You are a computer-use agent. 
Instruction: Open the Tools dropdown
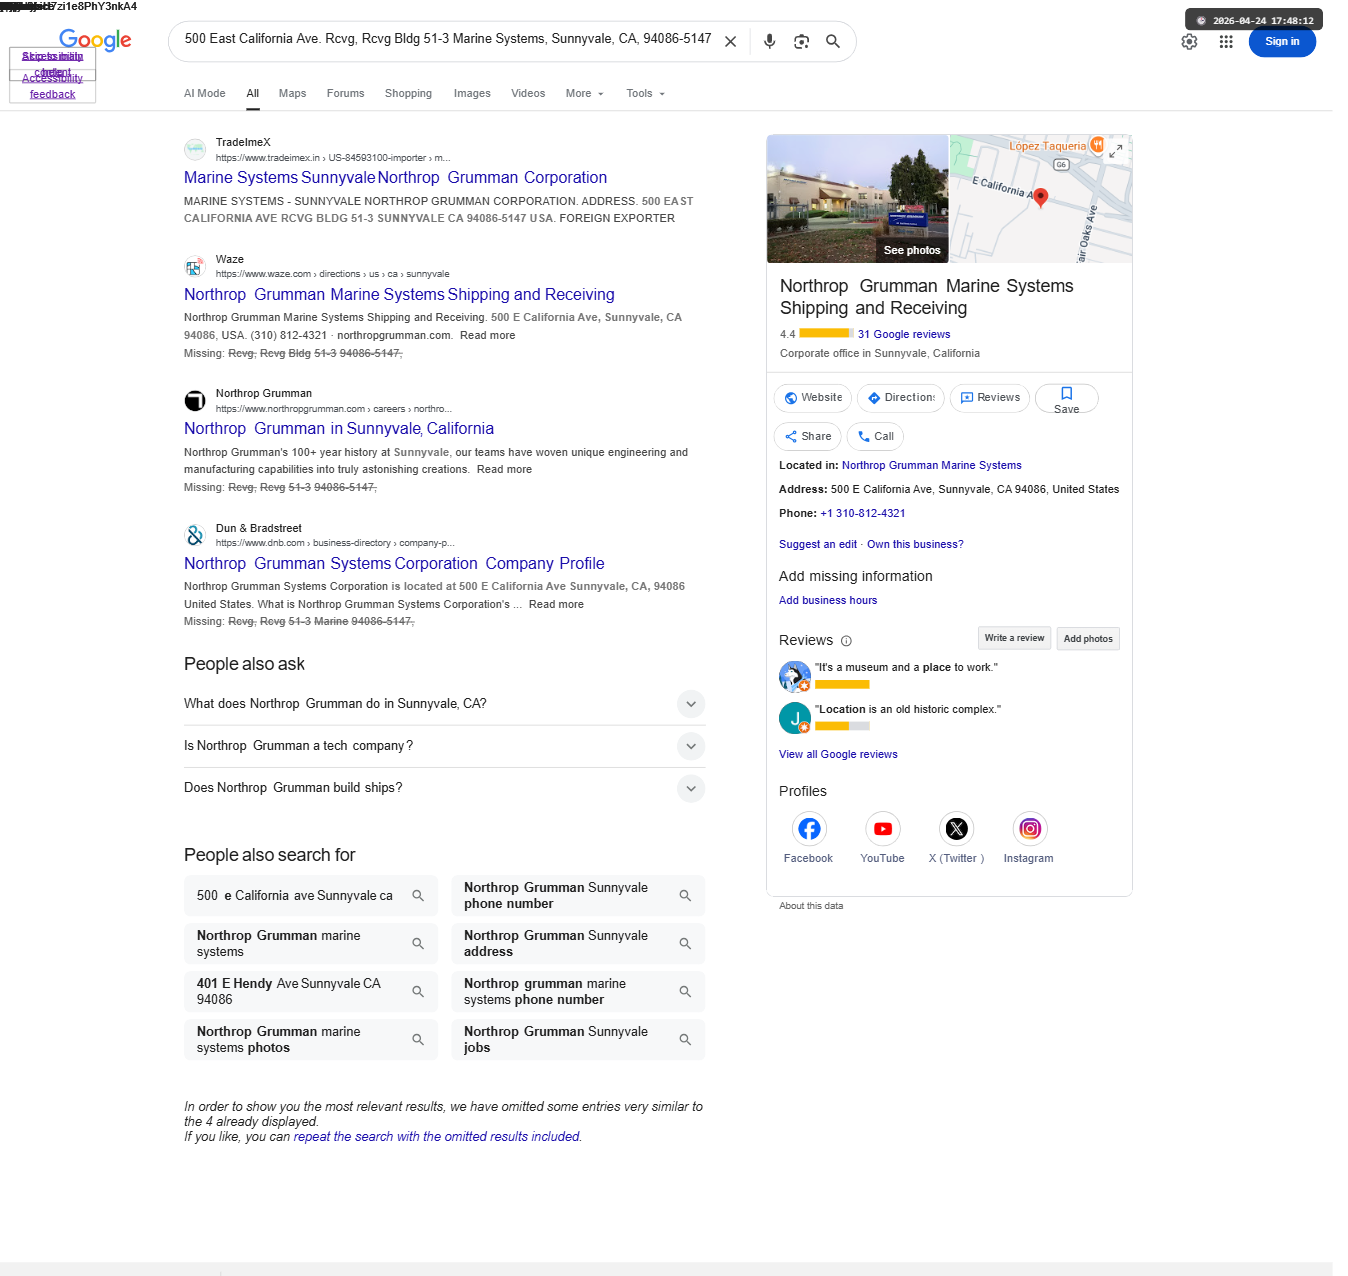[x=646, y=94]
